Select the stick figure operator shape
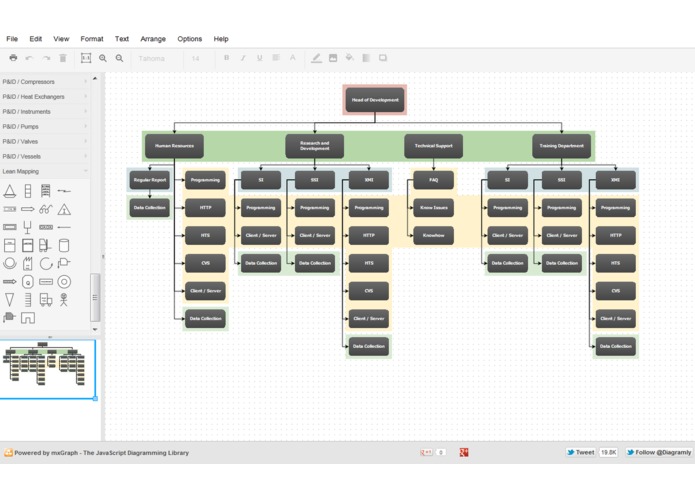This screenshot has width=695, height=494. [64, 300]
